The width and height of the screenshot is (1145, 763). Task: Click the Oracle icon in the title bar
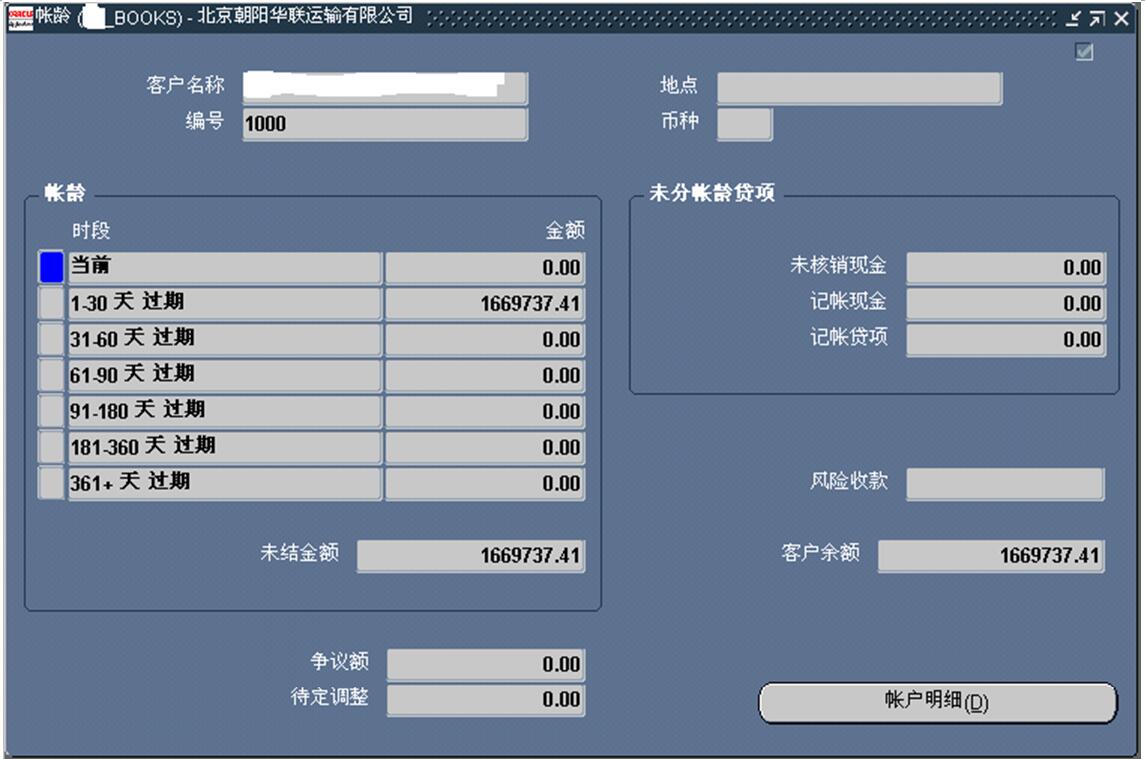[20, 17]
